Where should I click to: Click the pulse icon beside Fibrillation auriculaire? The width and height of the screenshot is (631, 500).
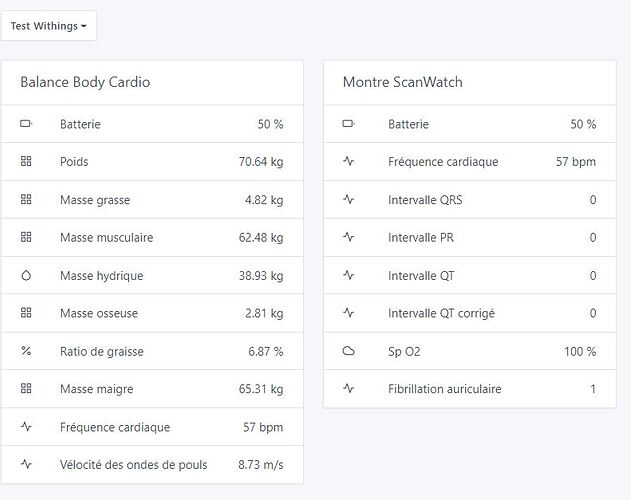pyautogui.click(x=348, y=389)
